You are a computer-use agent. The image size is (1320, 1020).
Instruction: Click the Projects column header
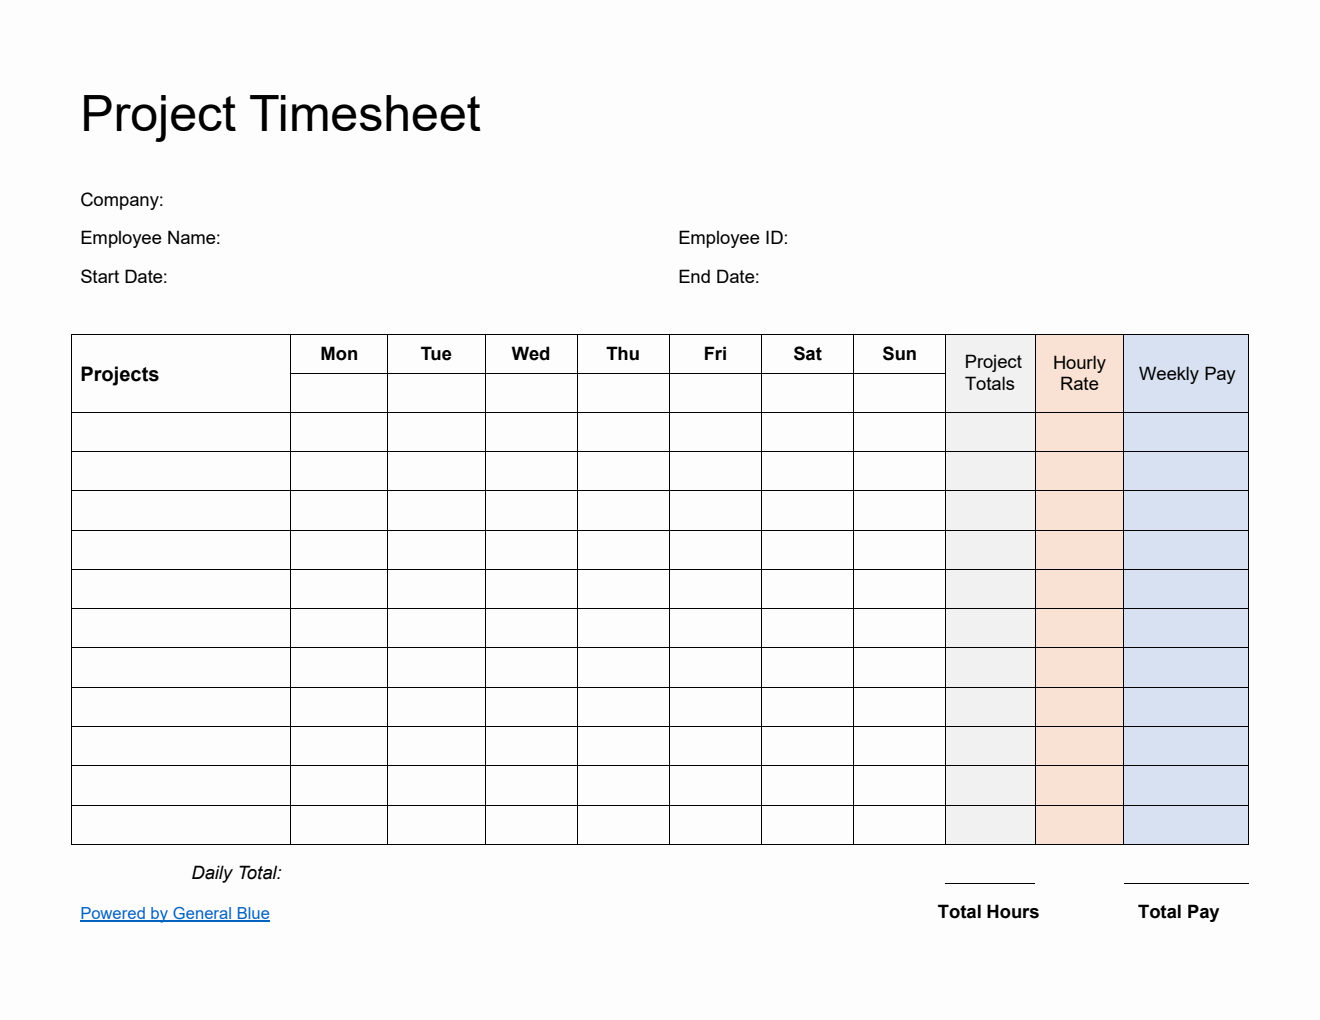(120, 374)
